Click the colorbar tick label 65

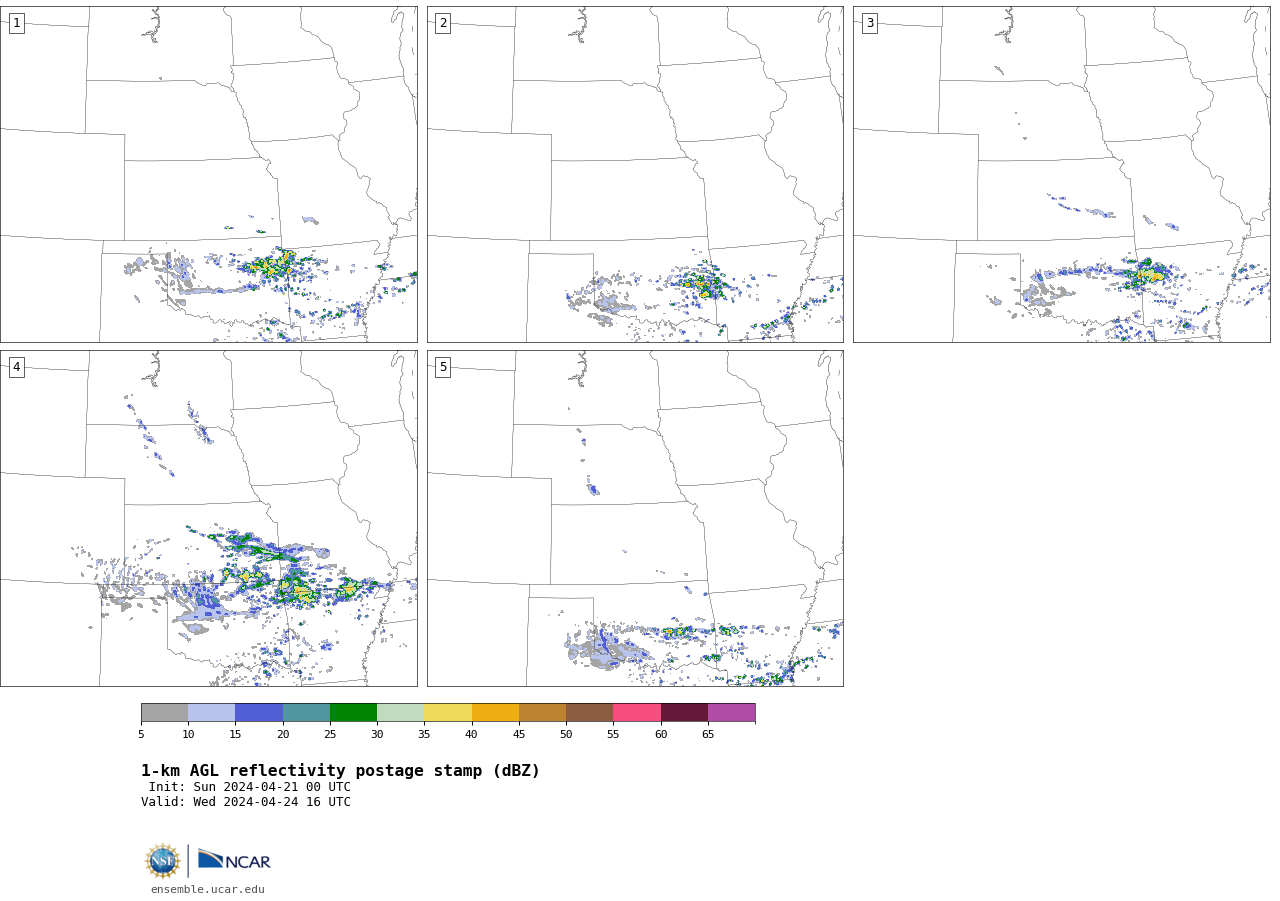click(708, 735)
